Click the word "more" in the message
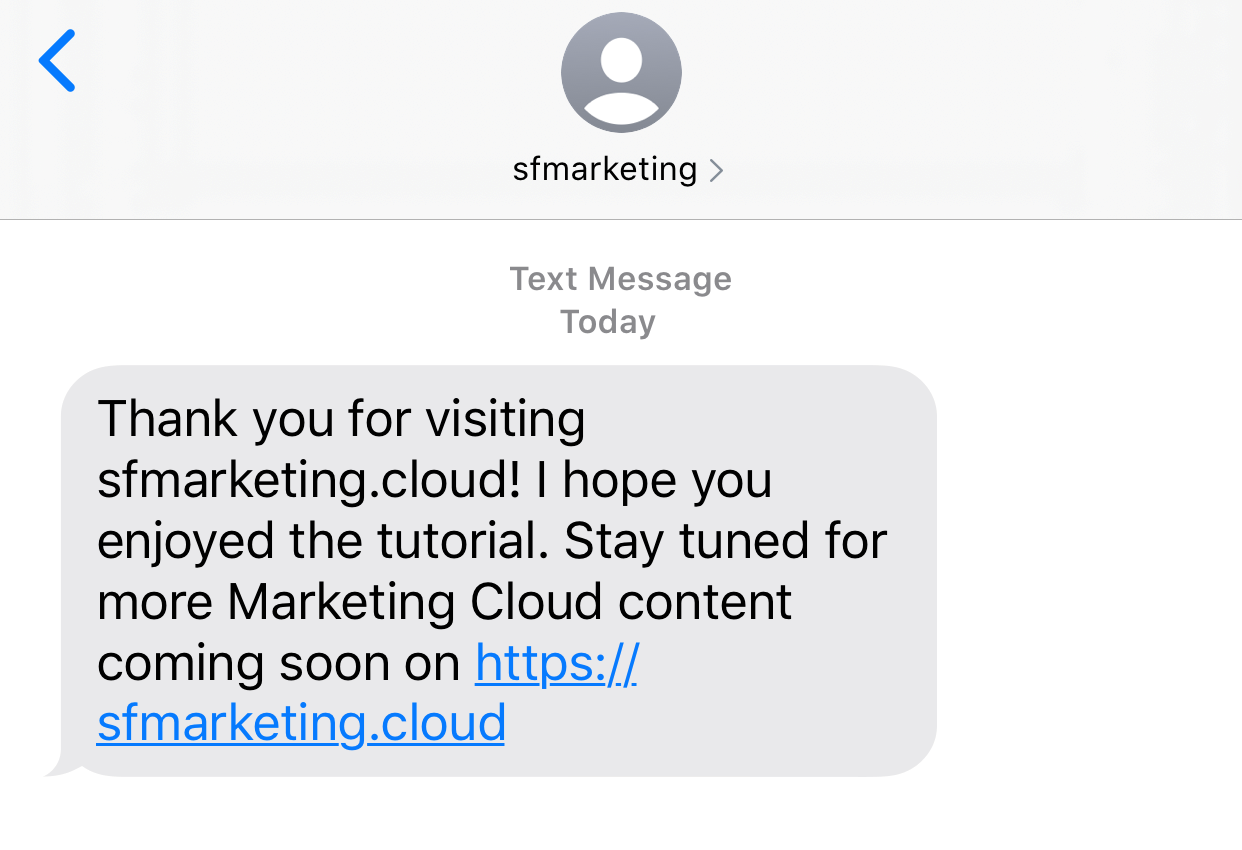The height and width of the screenshot is (850, 1242). tap(153, 602)
